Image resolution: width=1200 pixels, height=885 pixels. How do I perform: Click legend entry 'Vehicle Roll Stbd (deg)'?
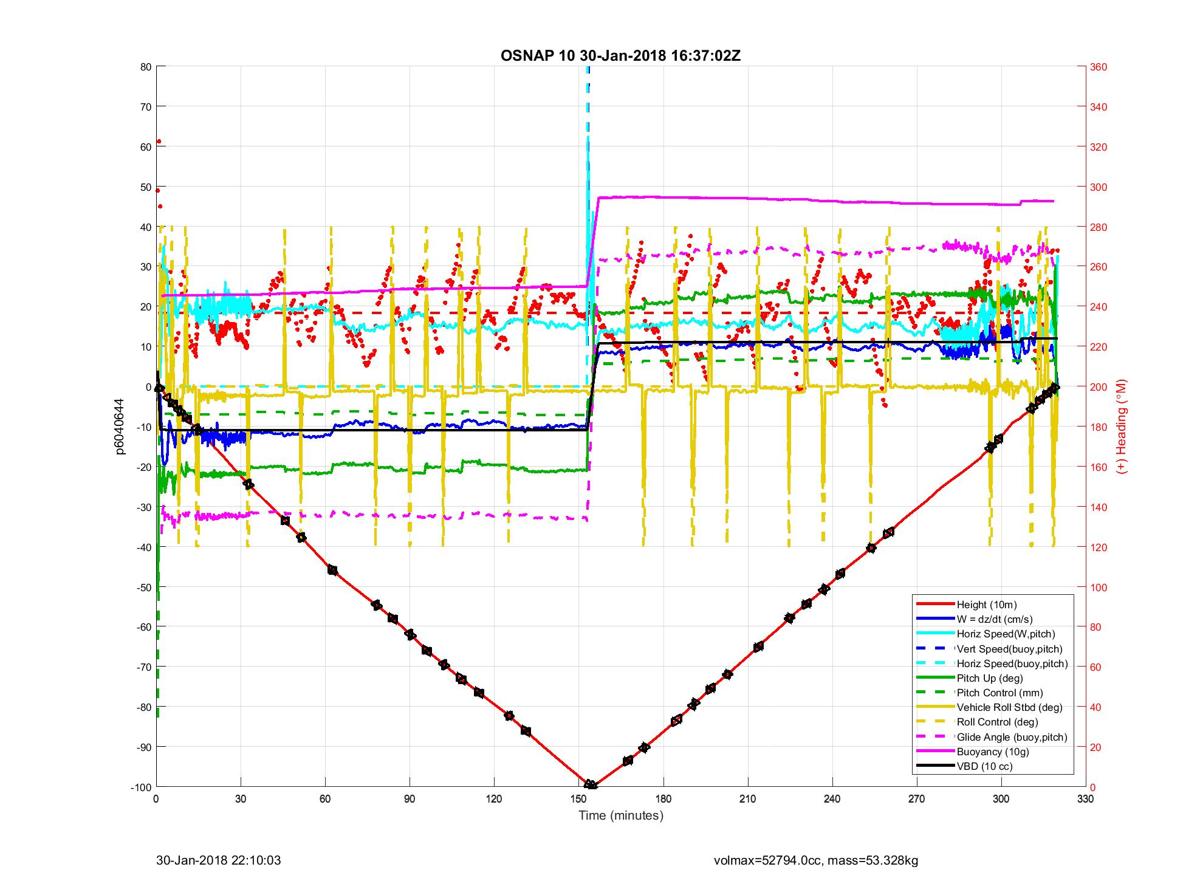[x=1010, y=707]
